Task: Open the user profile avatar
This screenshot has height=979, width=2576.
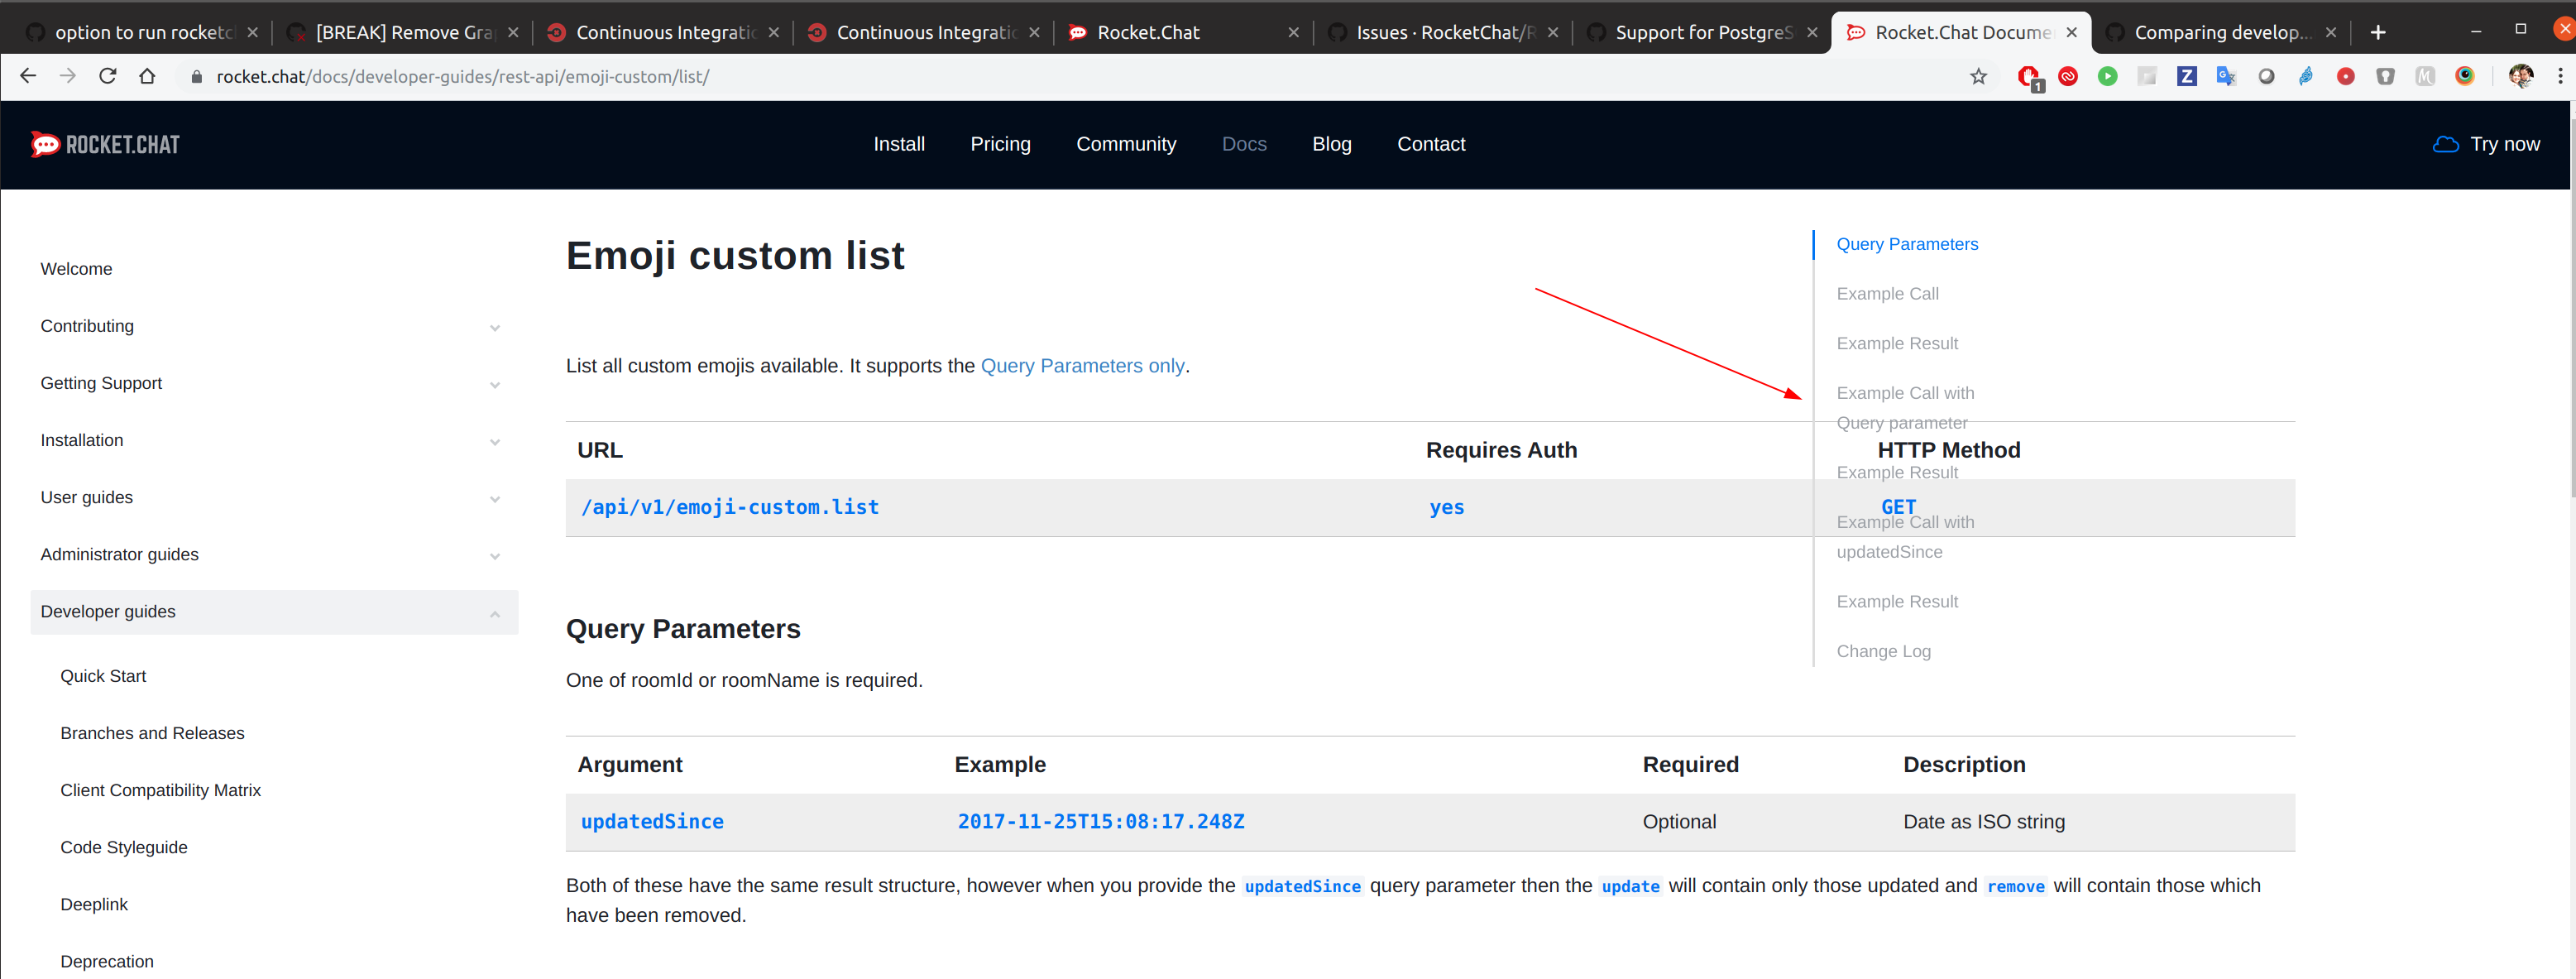Action: (2521, 76)
